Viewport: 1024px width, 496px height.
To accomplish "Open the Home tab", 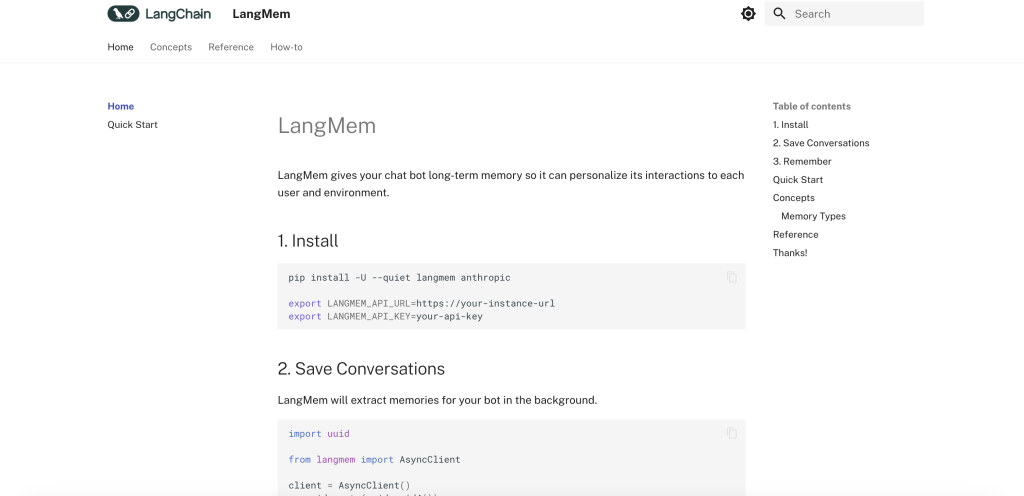I will pos(120,47).
